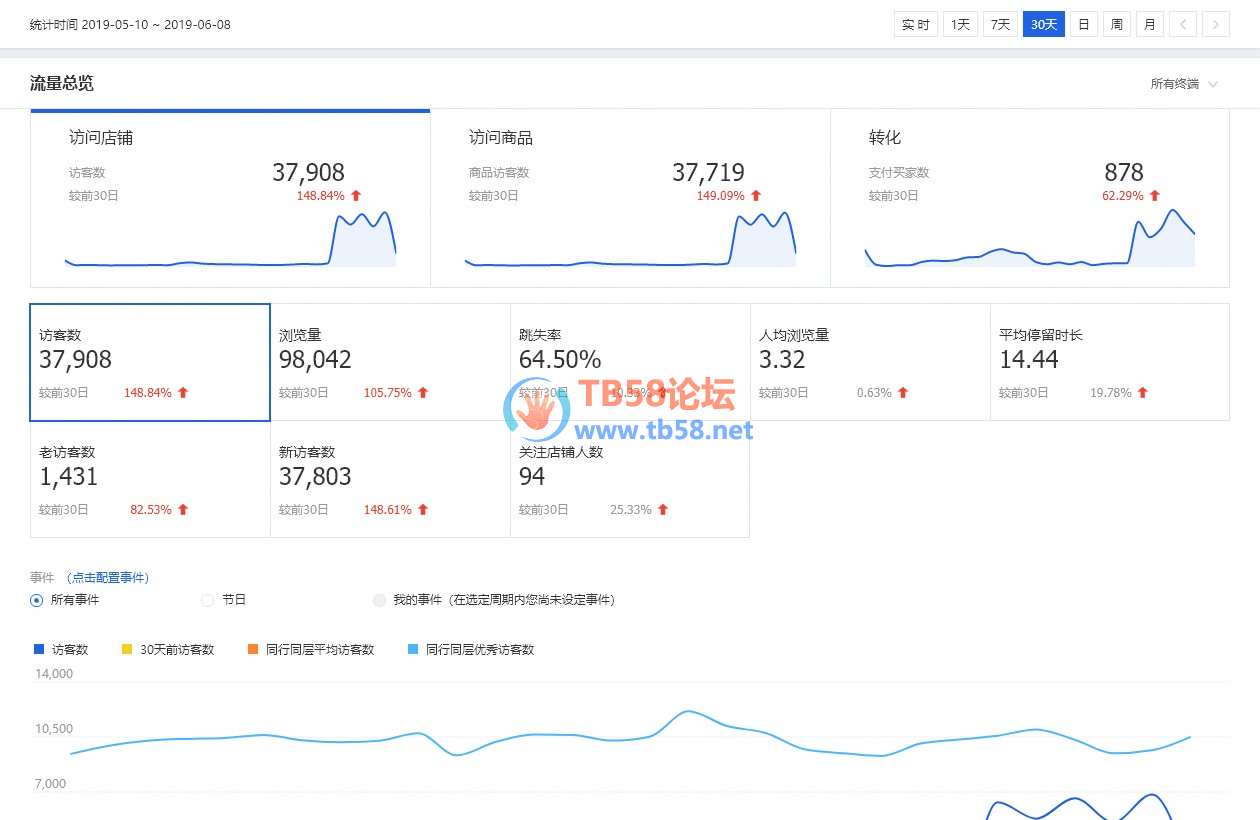Click the orange 同行同层平均访客数 legend icon
Image resolution: width=1260 pixels, height=820 pixels.
[252, 649]
